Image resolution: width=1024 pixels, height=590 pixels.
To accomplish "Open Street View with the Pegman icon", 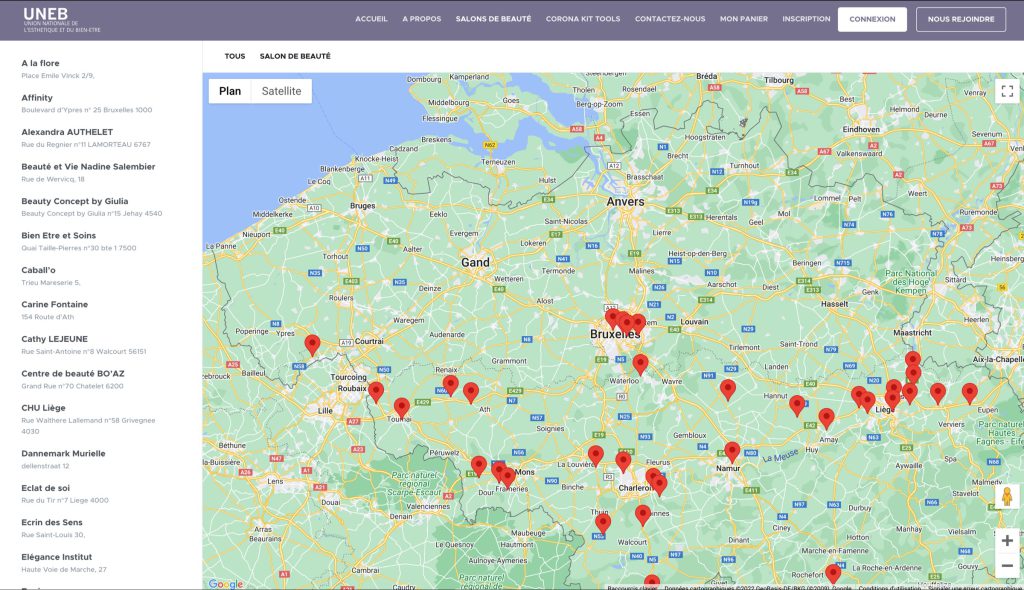I will 1007,497.
